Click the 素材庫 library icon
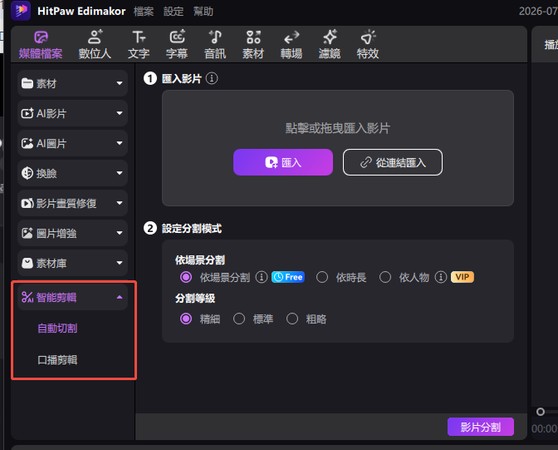 [27, 263]
